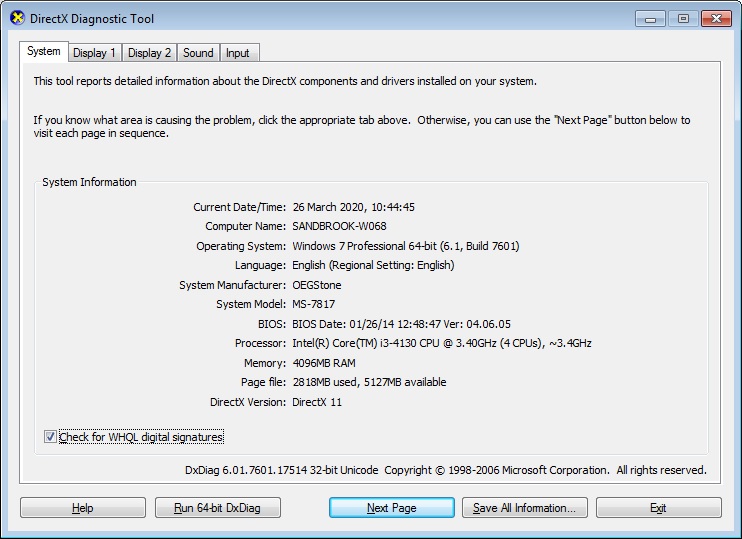Maximize the DirectX Diagnostic Tool window

point(683,18)
